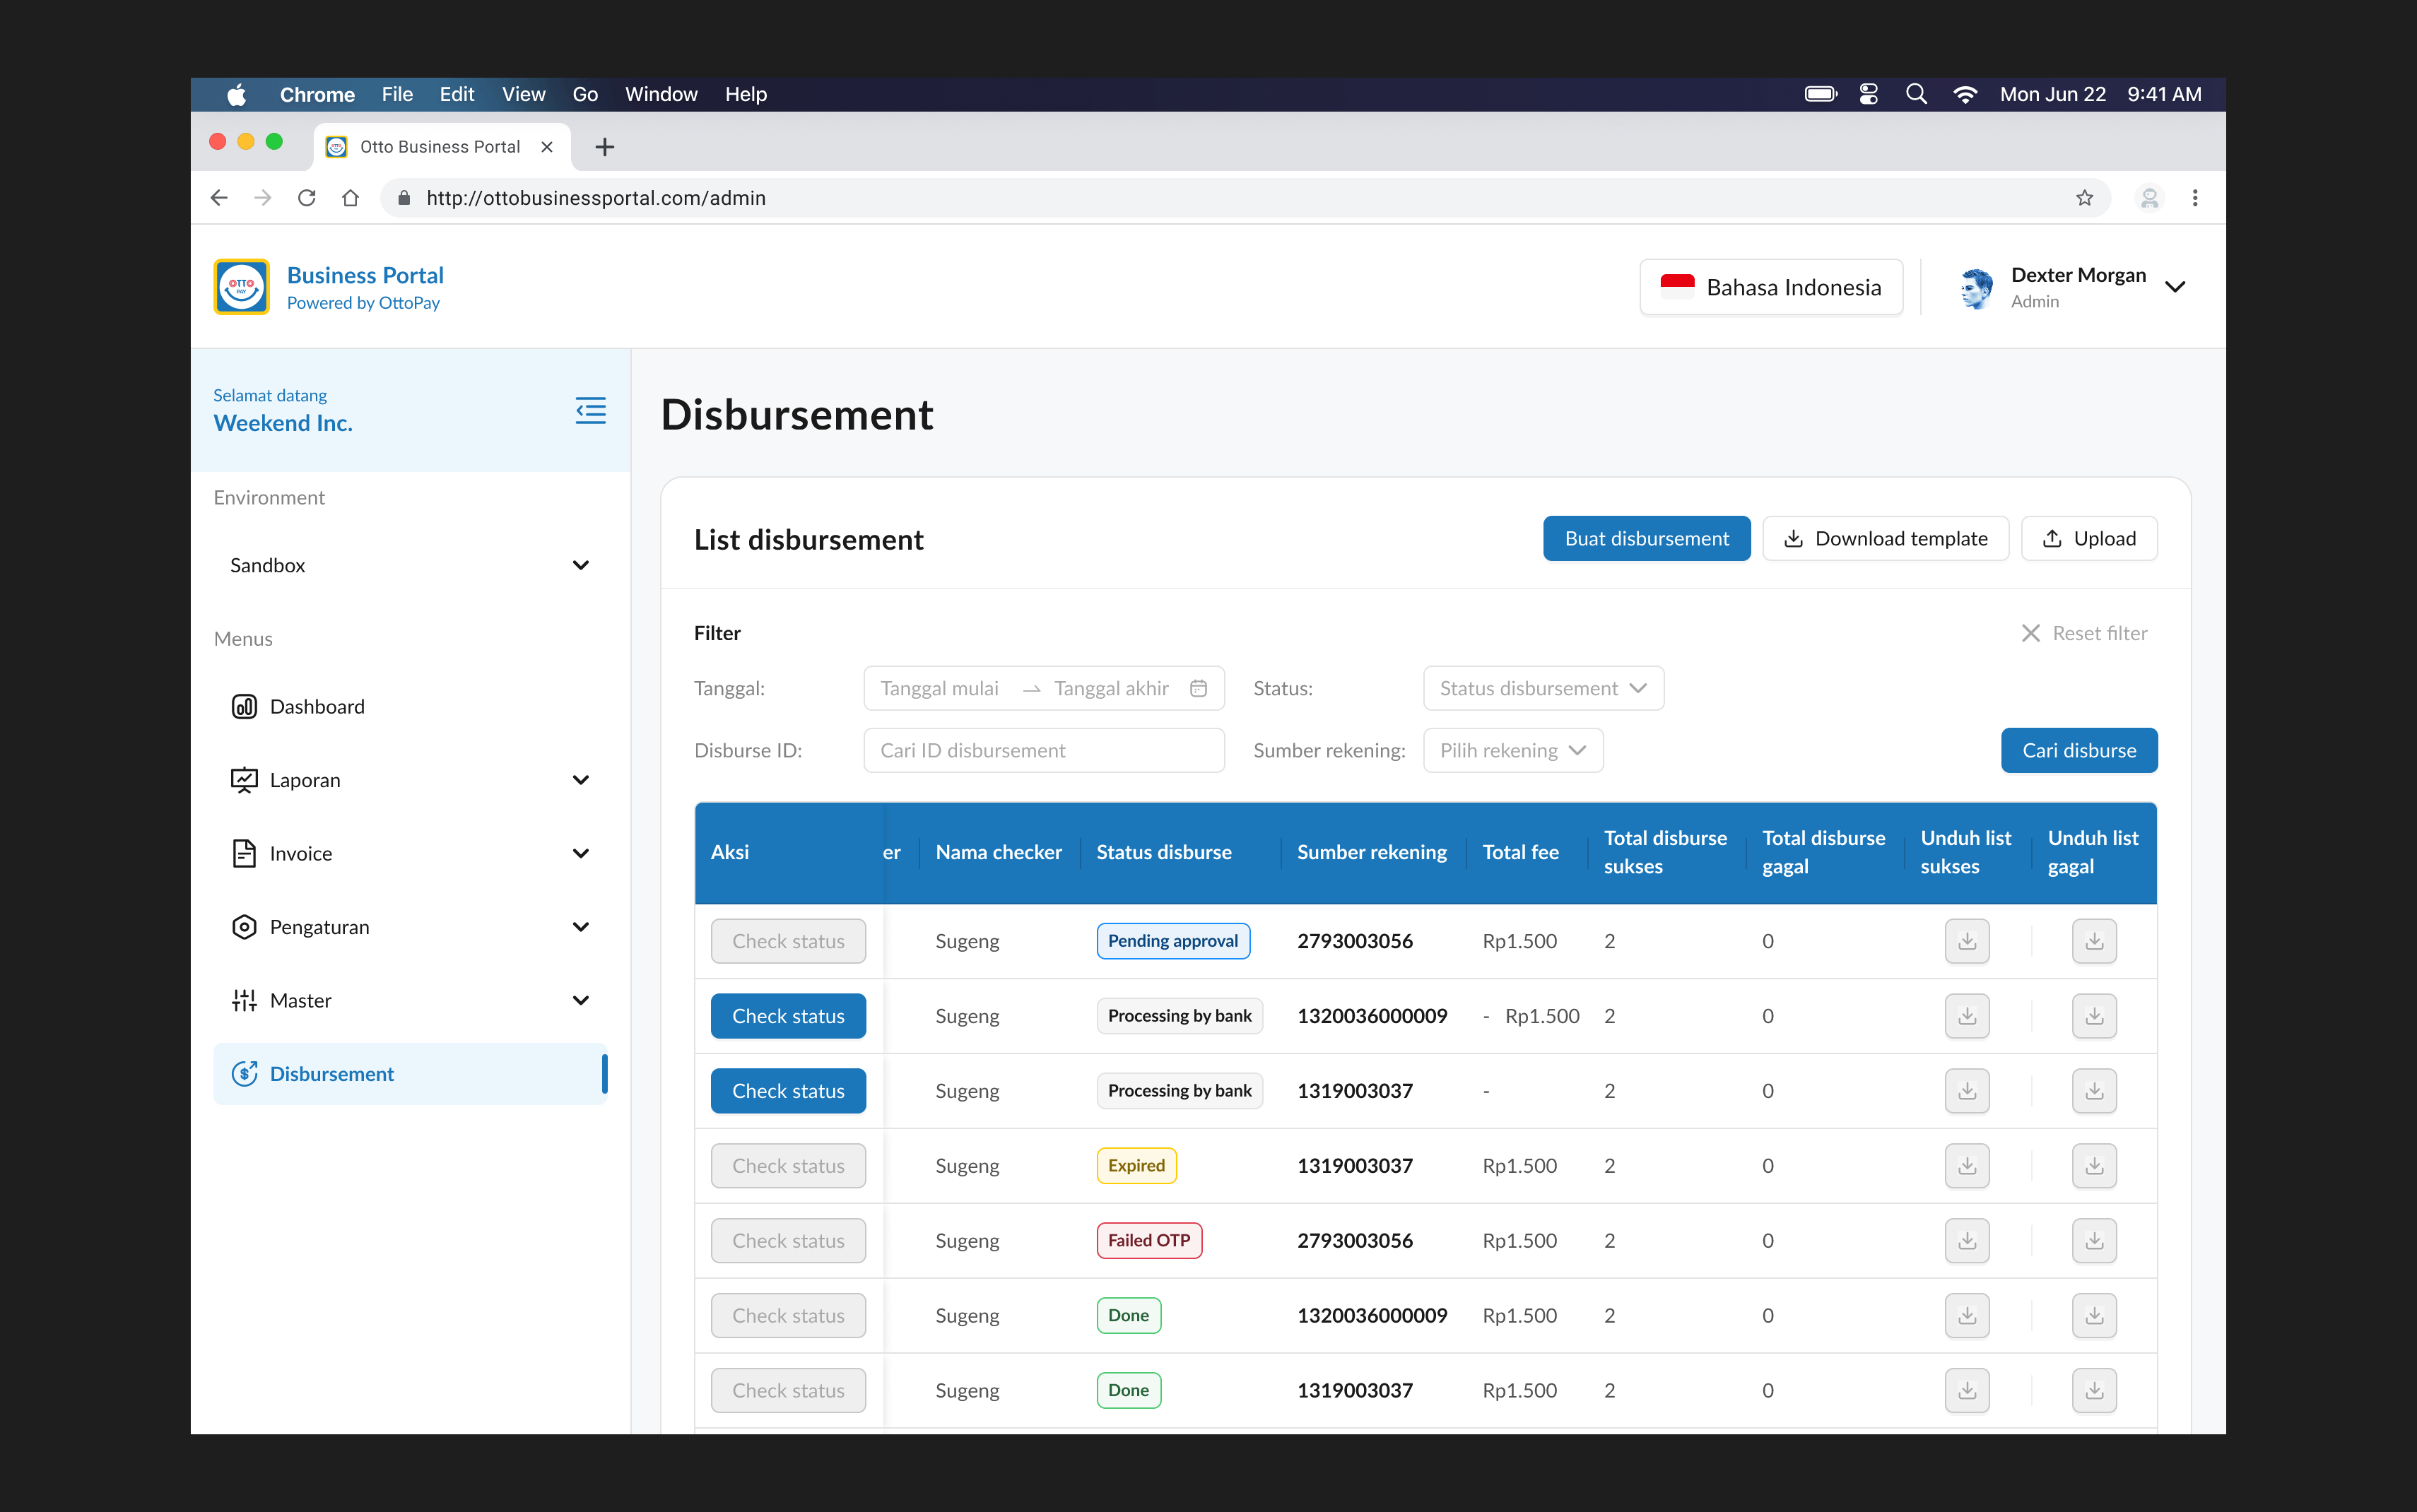Download sukses list for Pending approval row
The image size is (2417, 1512).
click(1966, 941)
